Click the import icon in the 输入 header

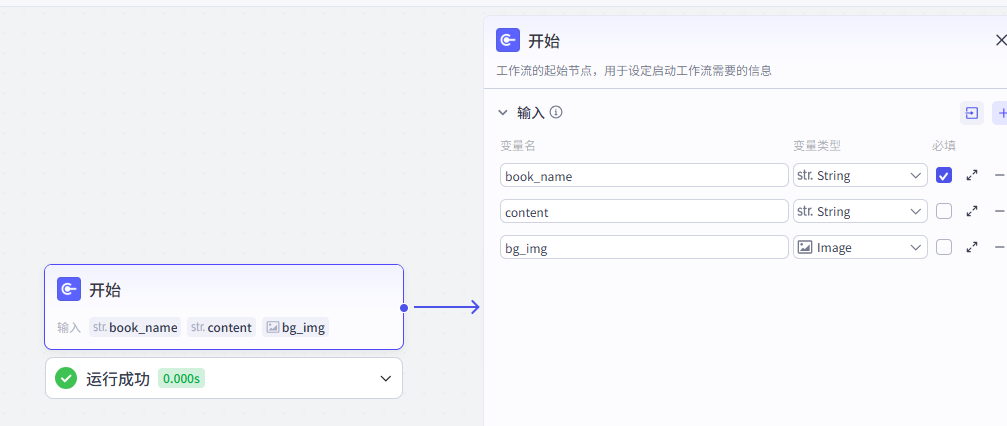click(971, 113)
